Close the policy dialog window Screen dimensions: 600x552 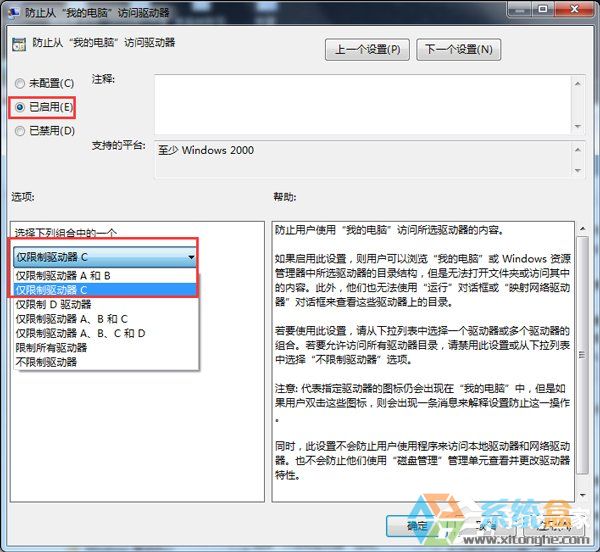(574, 9)
